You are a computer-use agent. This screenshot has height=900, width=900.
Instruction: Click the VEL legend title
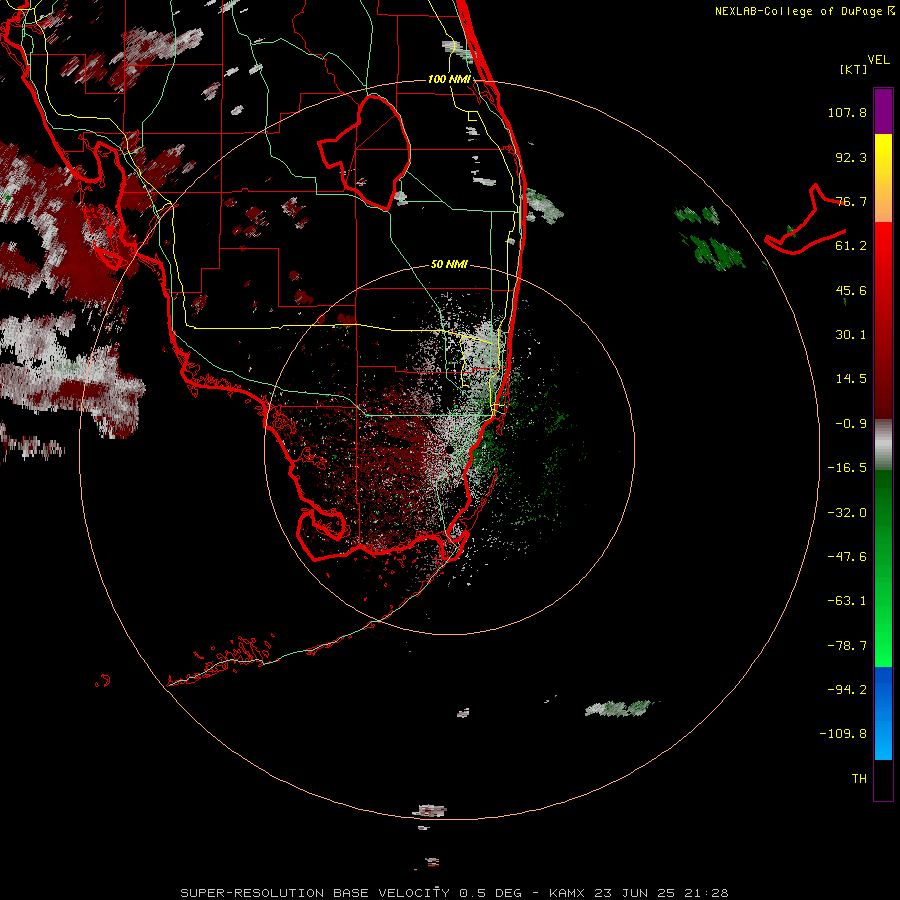click(x=878, y=60)
